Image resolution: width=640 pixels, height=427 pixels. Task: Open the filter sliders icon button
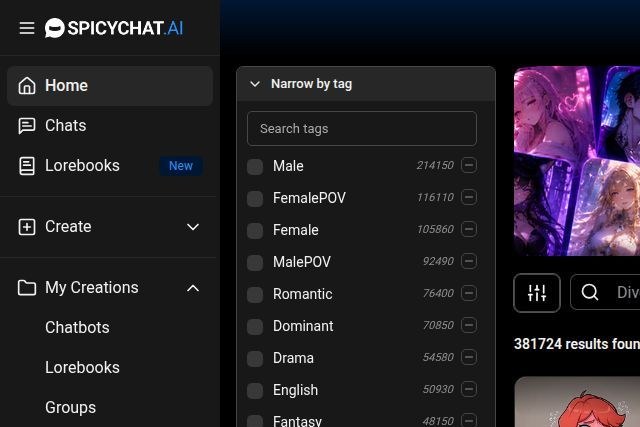537,293
